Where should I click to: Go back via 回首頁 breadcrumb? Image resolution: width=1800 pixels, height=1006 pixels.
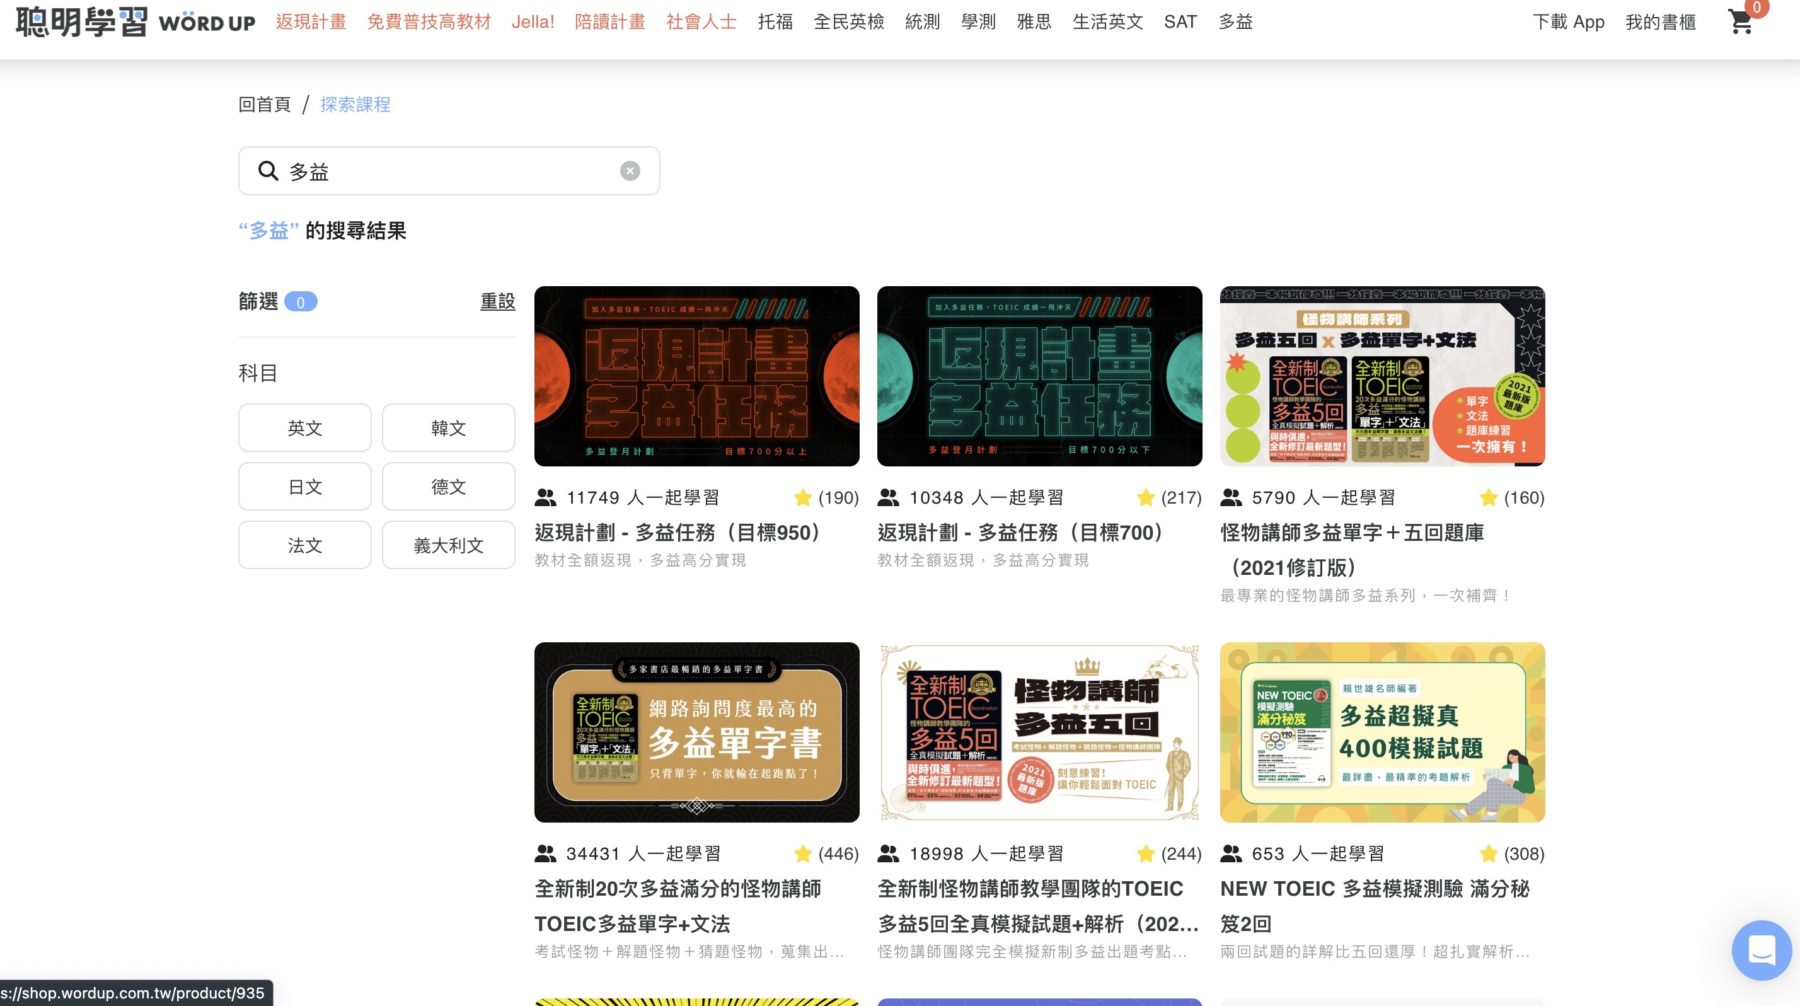[x=264, y=104]
